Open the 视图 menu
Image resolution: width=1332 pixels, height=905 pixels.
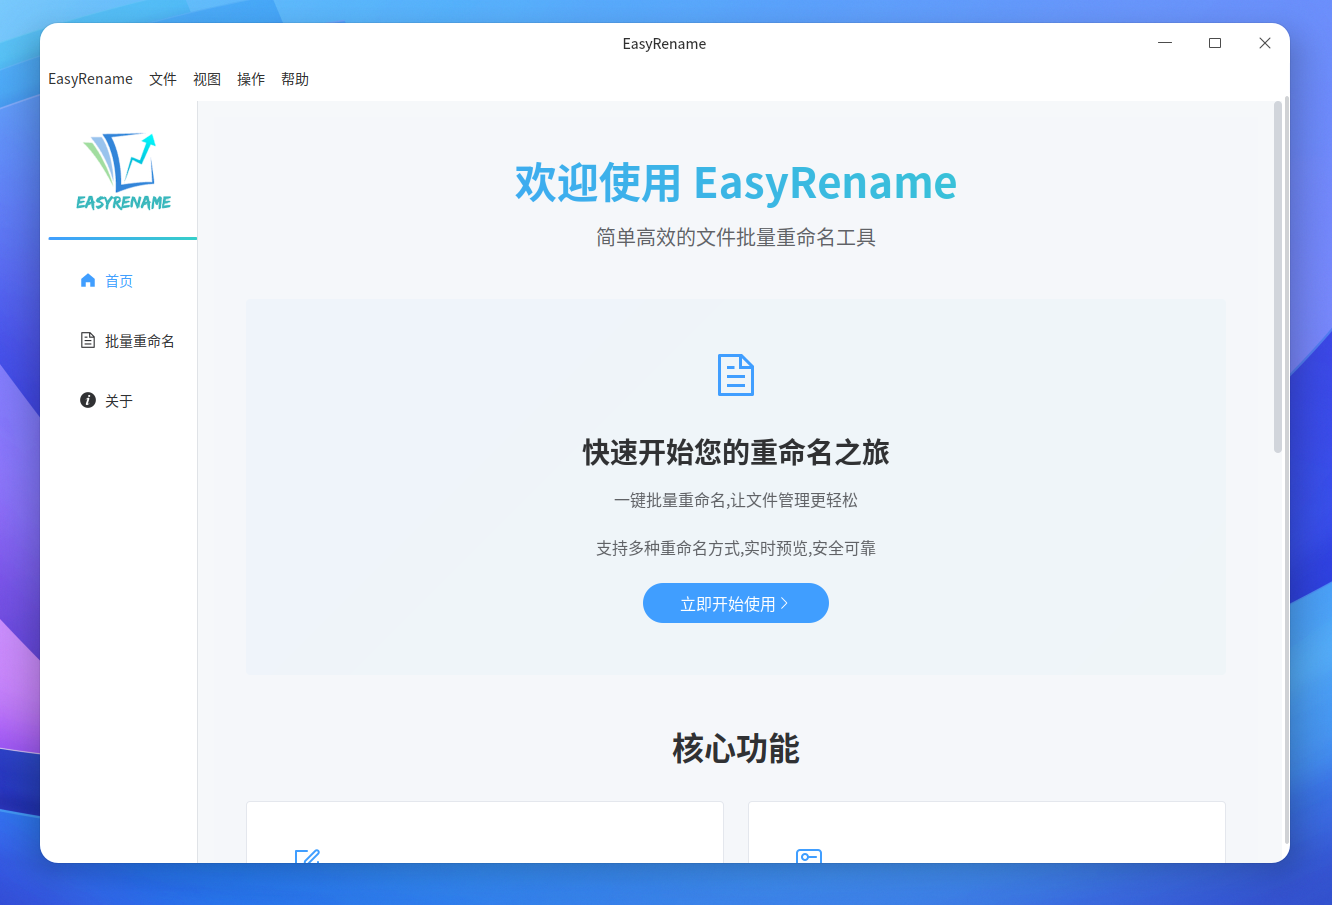click(207, 80)
